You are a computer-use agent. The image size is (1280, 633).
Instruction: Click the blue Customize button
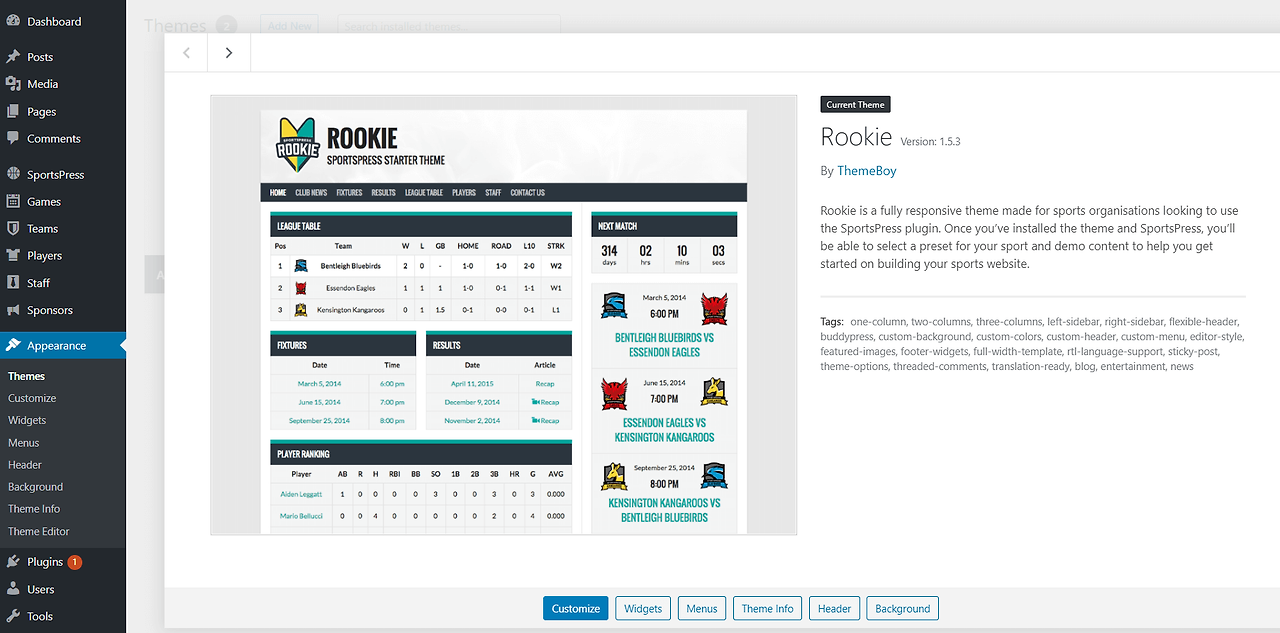[x=576, y=608]
